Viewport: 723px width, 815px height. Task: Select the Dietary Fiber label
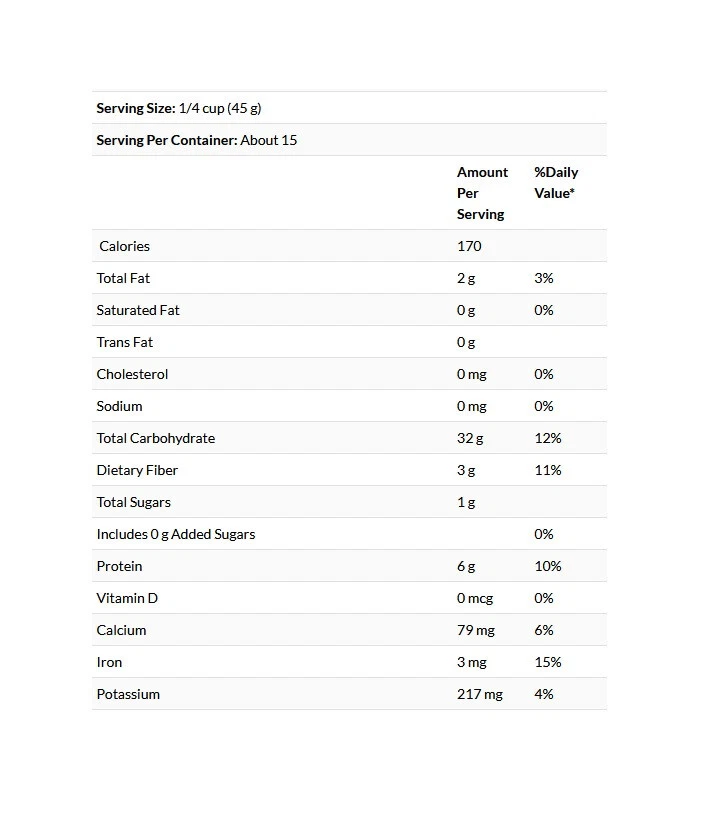137,470
